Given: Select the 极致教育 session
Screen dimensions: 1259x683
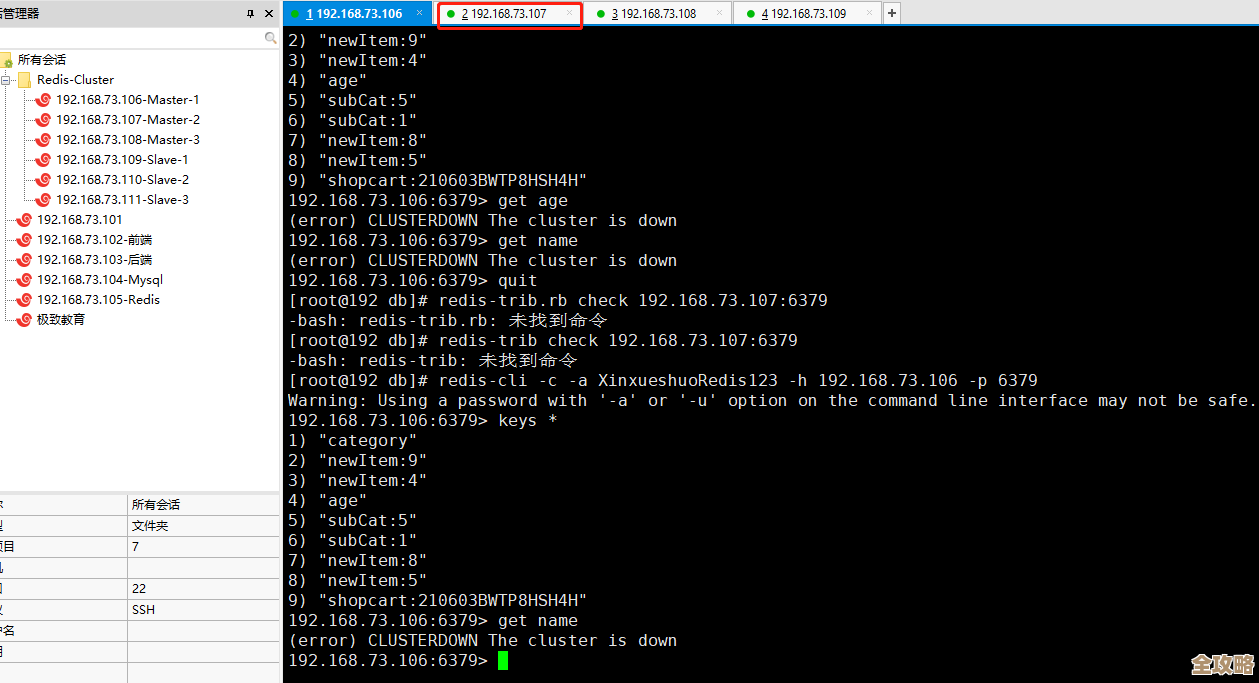Looking at the screenshot, I should pyautogui.click(x=61, y=320).
